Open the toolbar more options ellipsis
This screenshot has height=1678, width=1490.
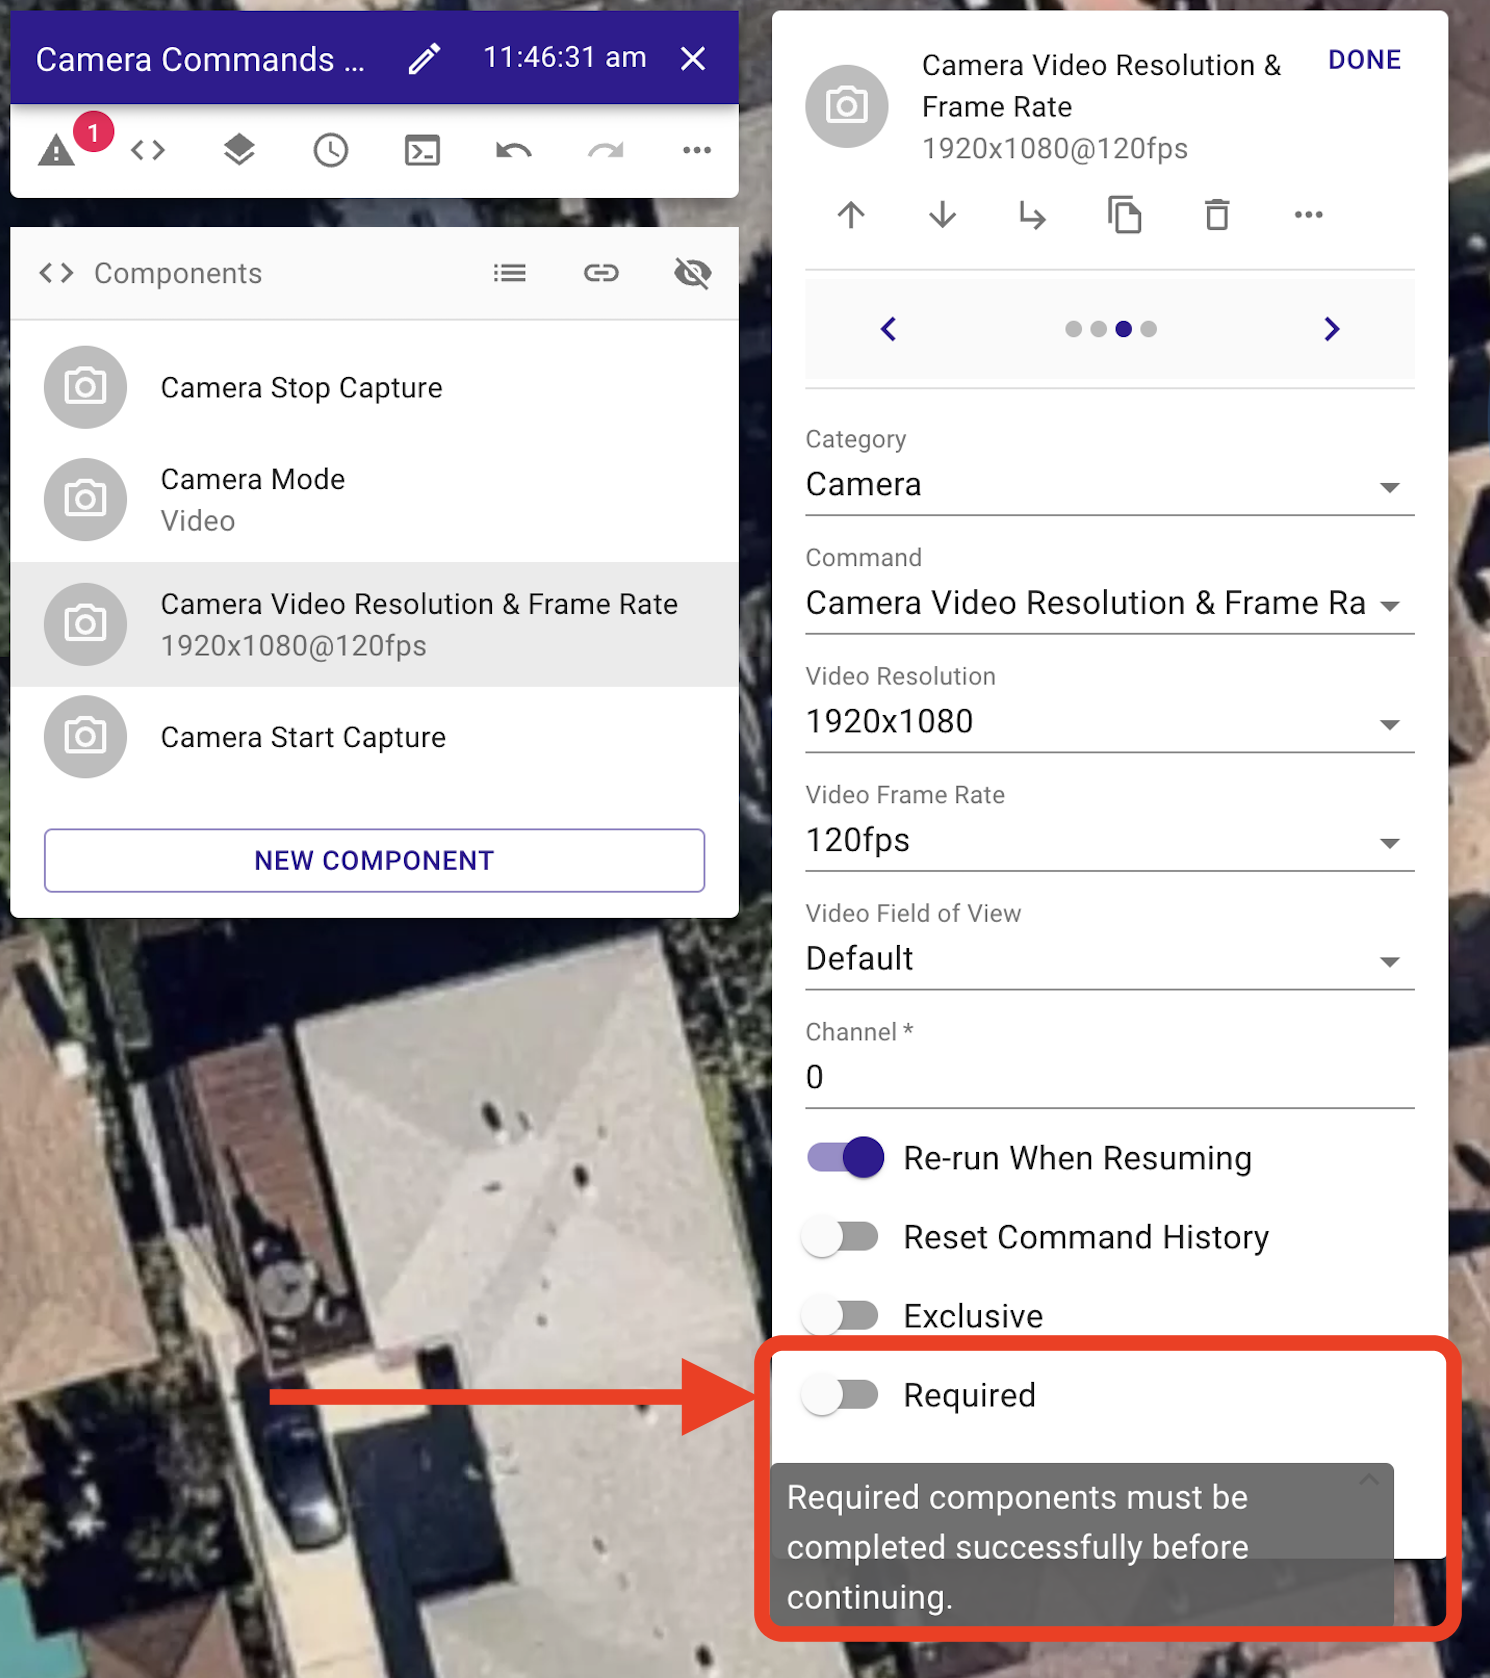coord(697,151)
